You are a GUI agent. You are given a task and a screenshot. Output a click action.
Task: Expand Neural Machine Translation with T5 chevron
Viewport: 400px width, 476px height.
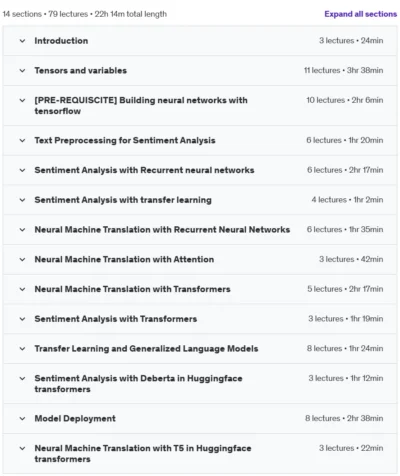point(22,449)
